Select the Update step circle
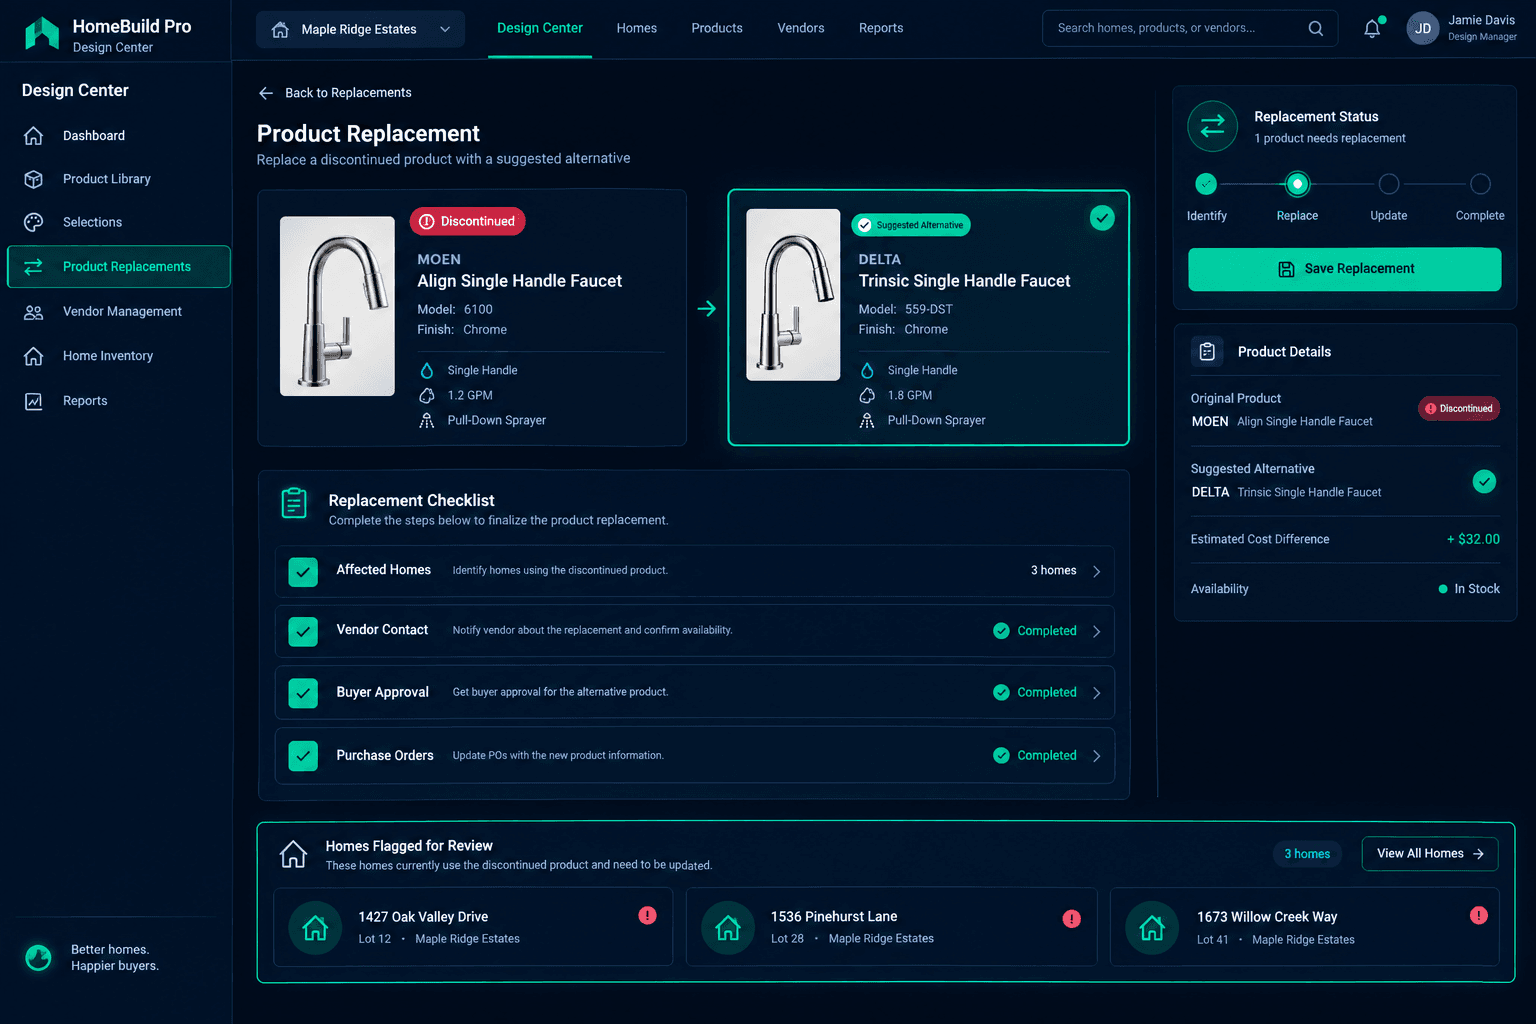 pos(1389,184)
